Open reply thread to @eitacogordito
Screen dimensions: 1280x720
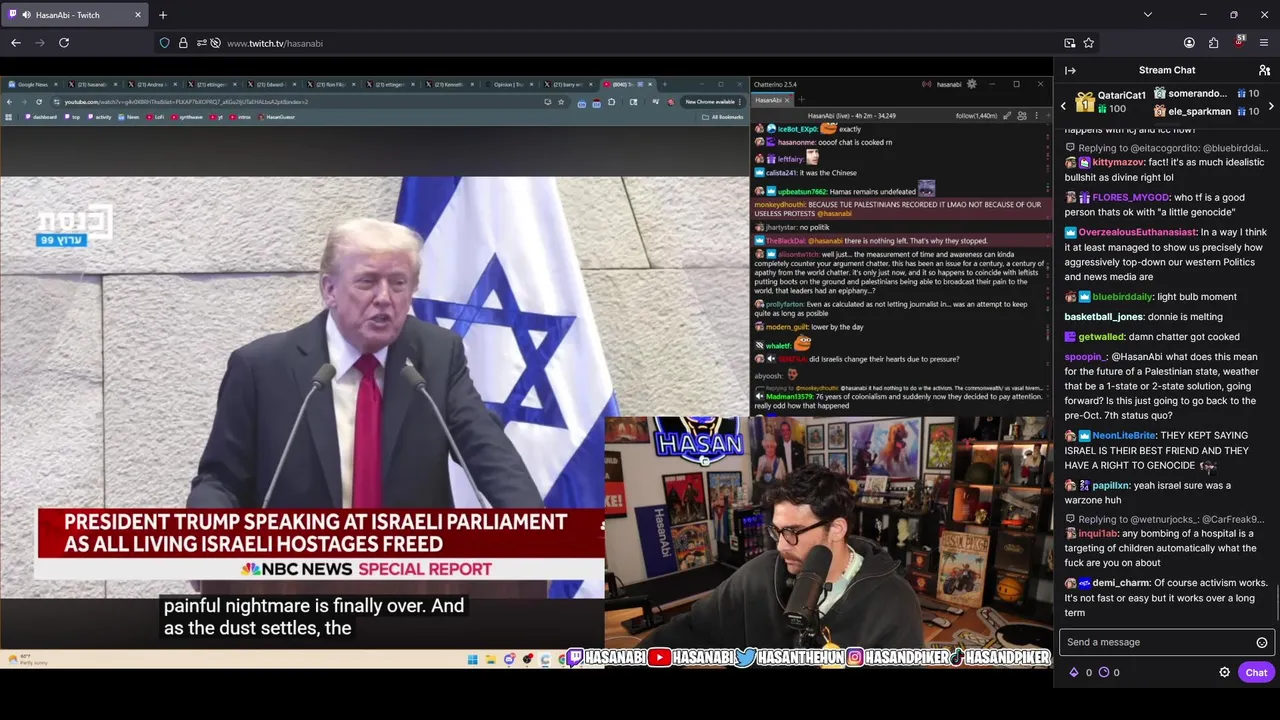pyautogui.click(x=1168, y=148)
